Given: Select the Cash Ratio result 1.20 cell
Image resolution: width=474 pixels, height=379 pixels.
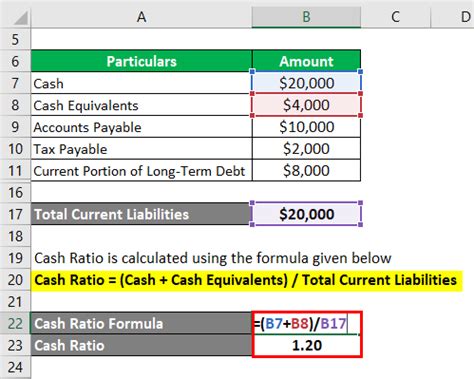Looking at the screenshot, I should point(306,345).
